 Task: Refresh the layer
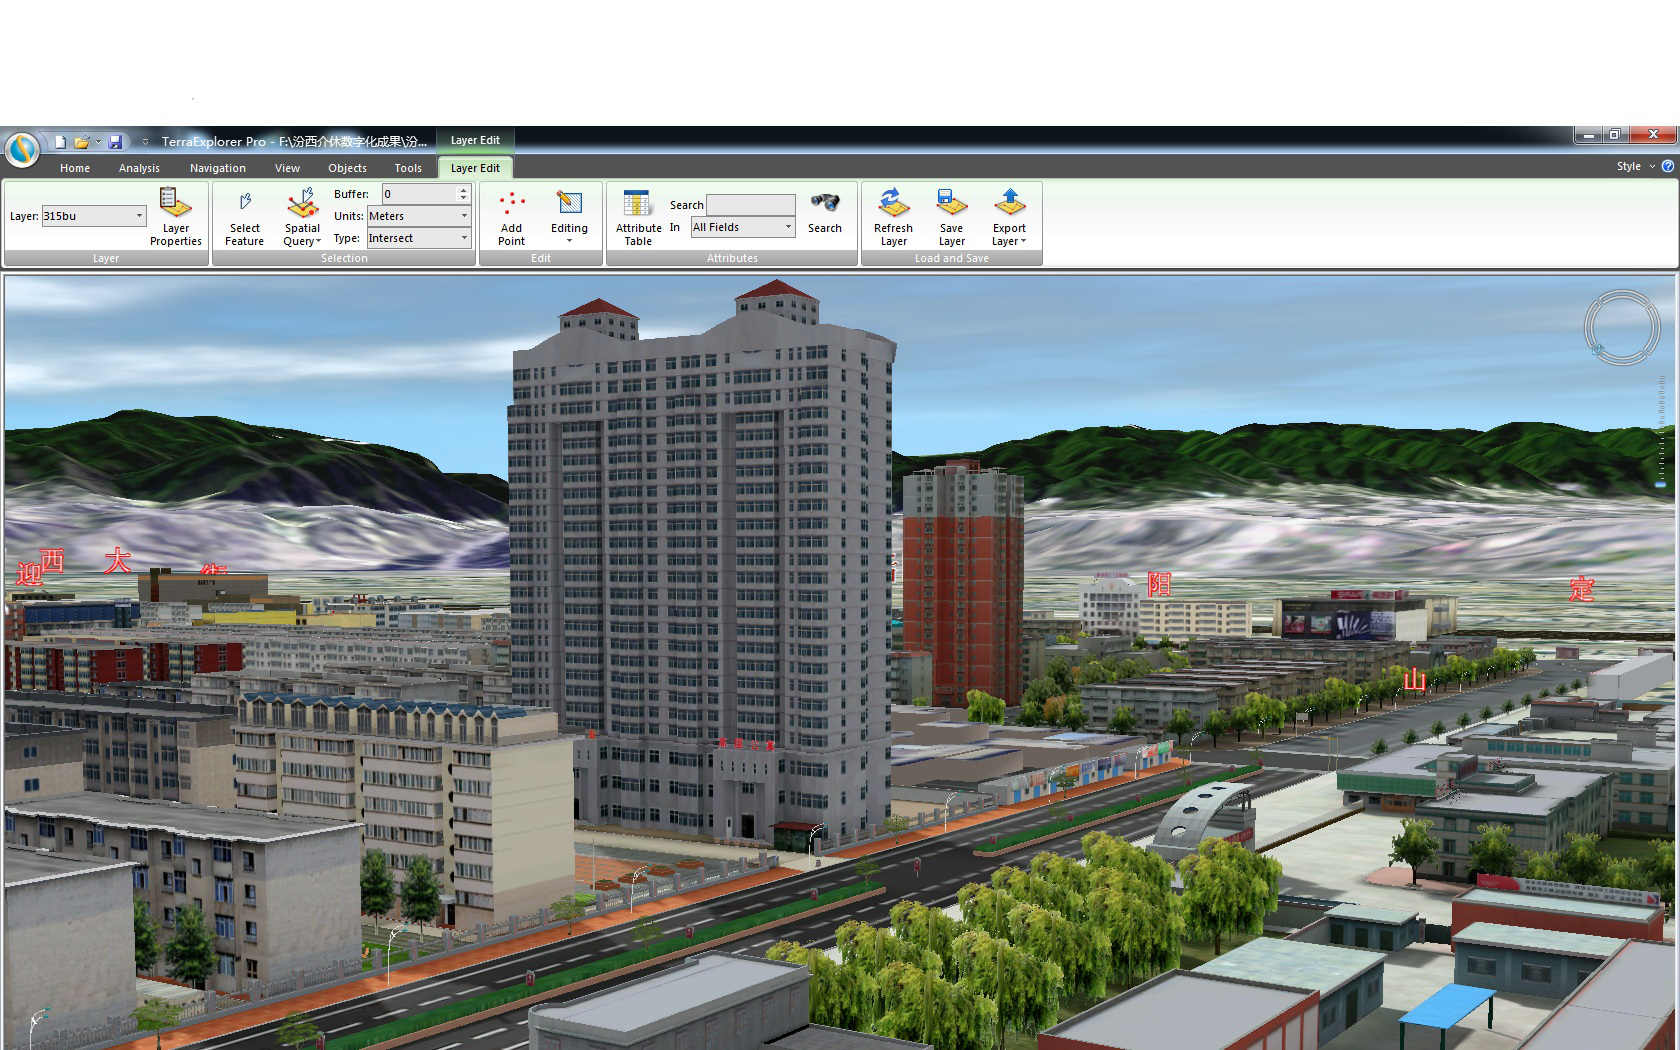tap(893, 216)
